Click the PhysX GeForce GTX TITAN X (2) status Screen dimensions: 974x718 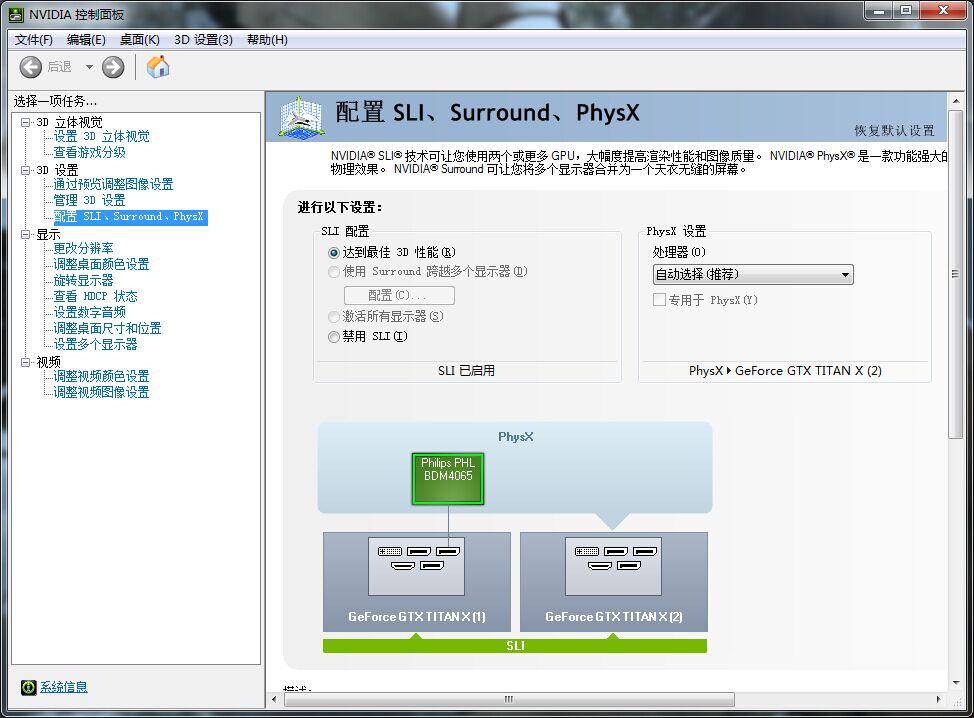(x=785, y=371)
